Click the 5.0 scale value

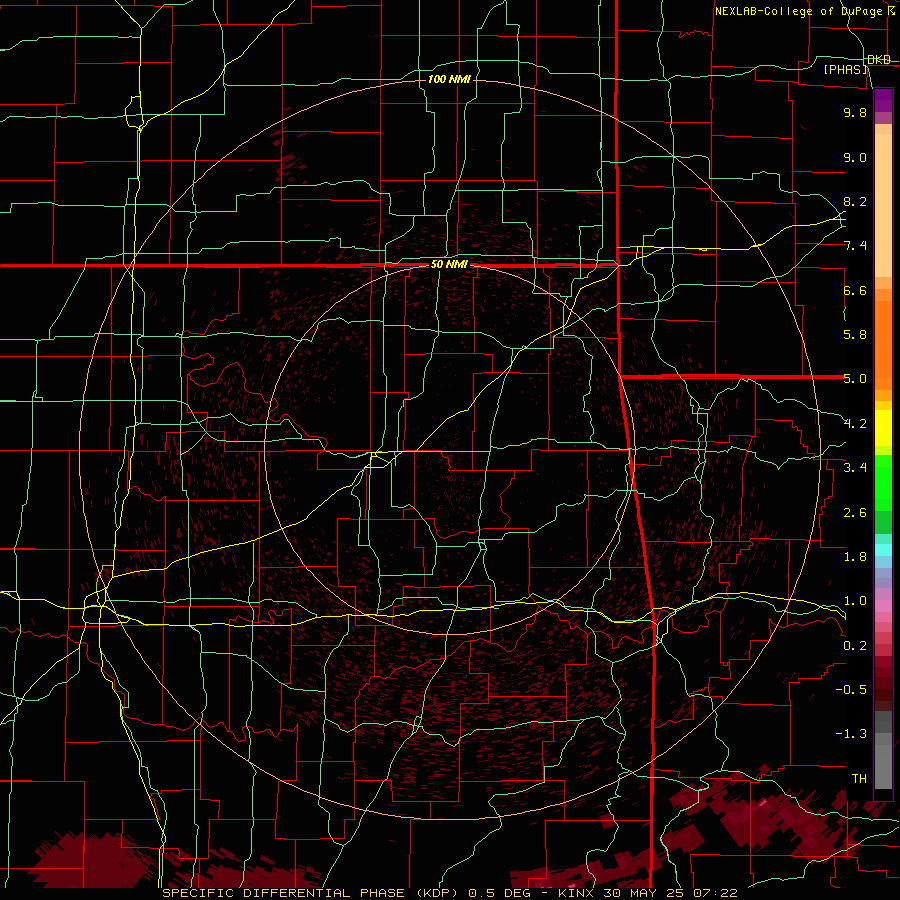point(855,379)
